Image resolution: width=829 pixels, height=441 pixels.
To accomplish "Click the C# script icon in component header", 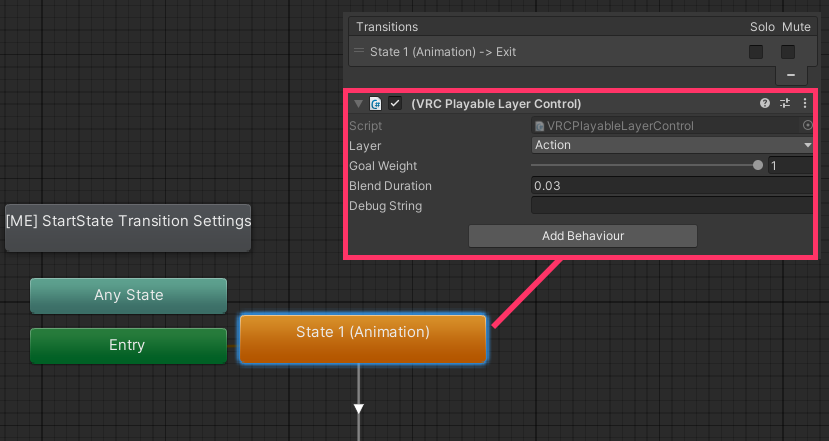I will 376,103.
